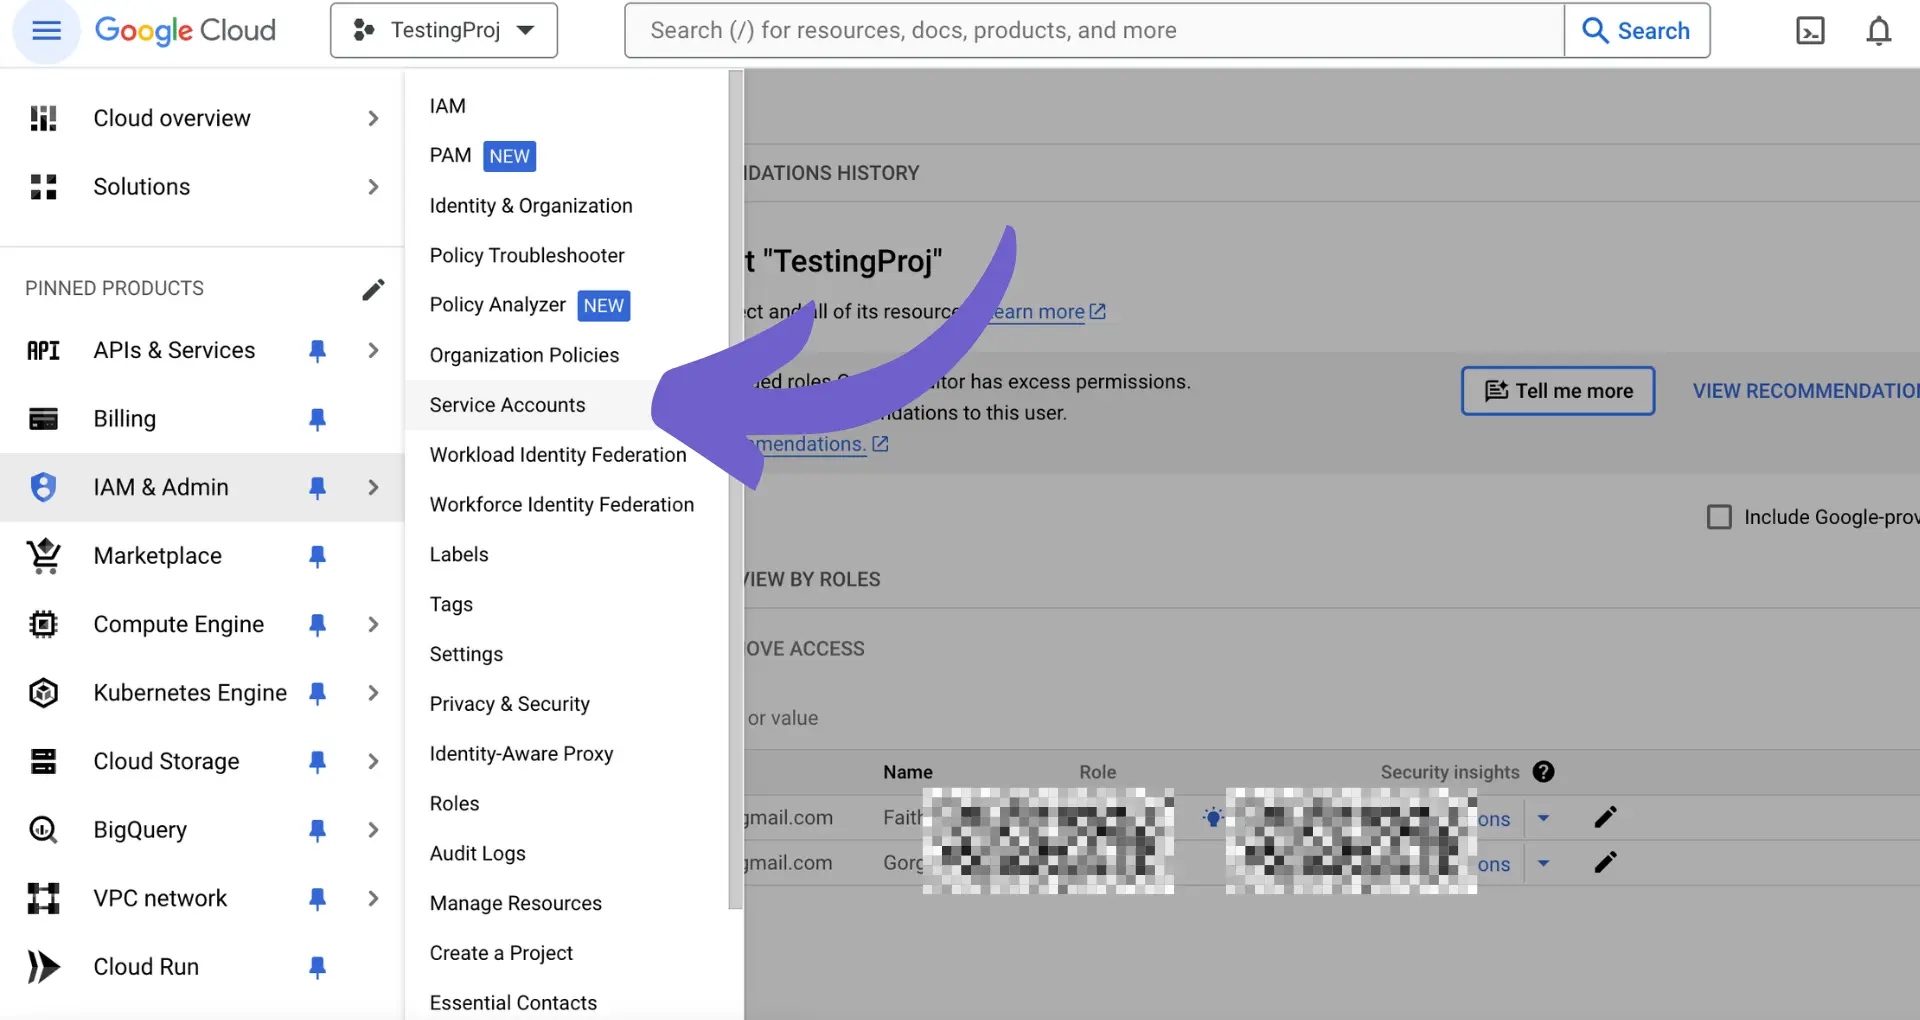Click the Marketplace cart icon
The image size is (1920, 1020).
43,556
